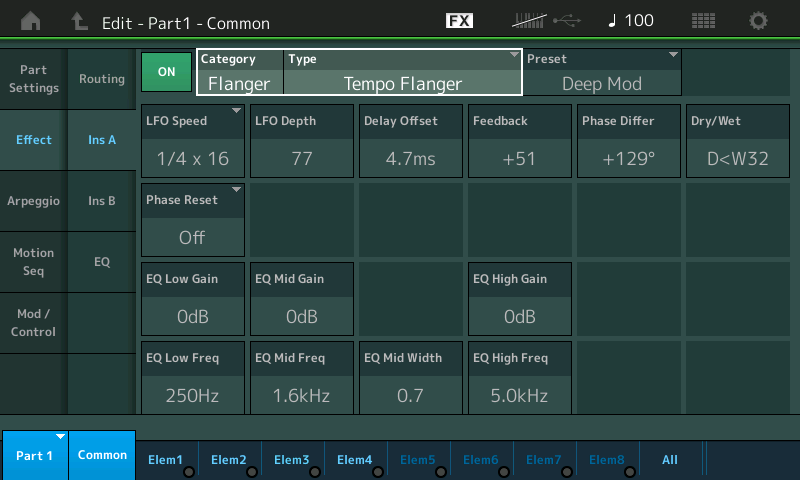This screenshot has width=800, height=480.
Task: Open the Routing sub-tab
Action: pyautogui.click(x=102, y=79)
